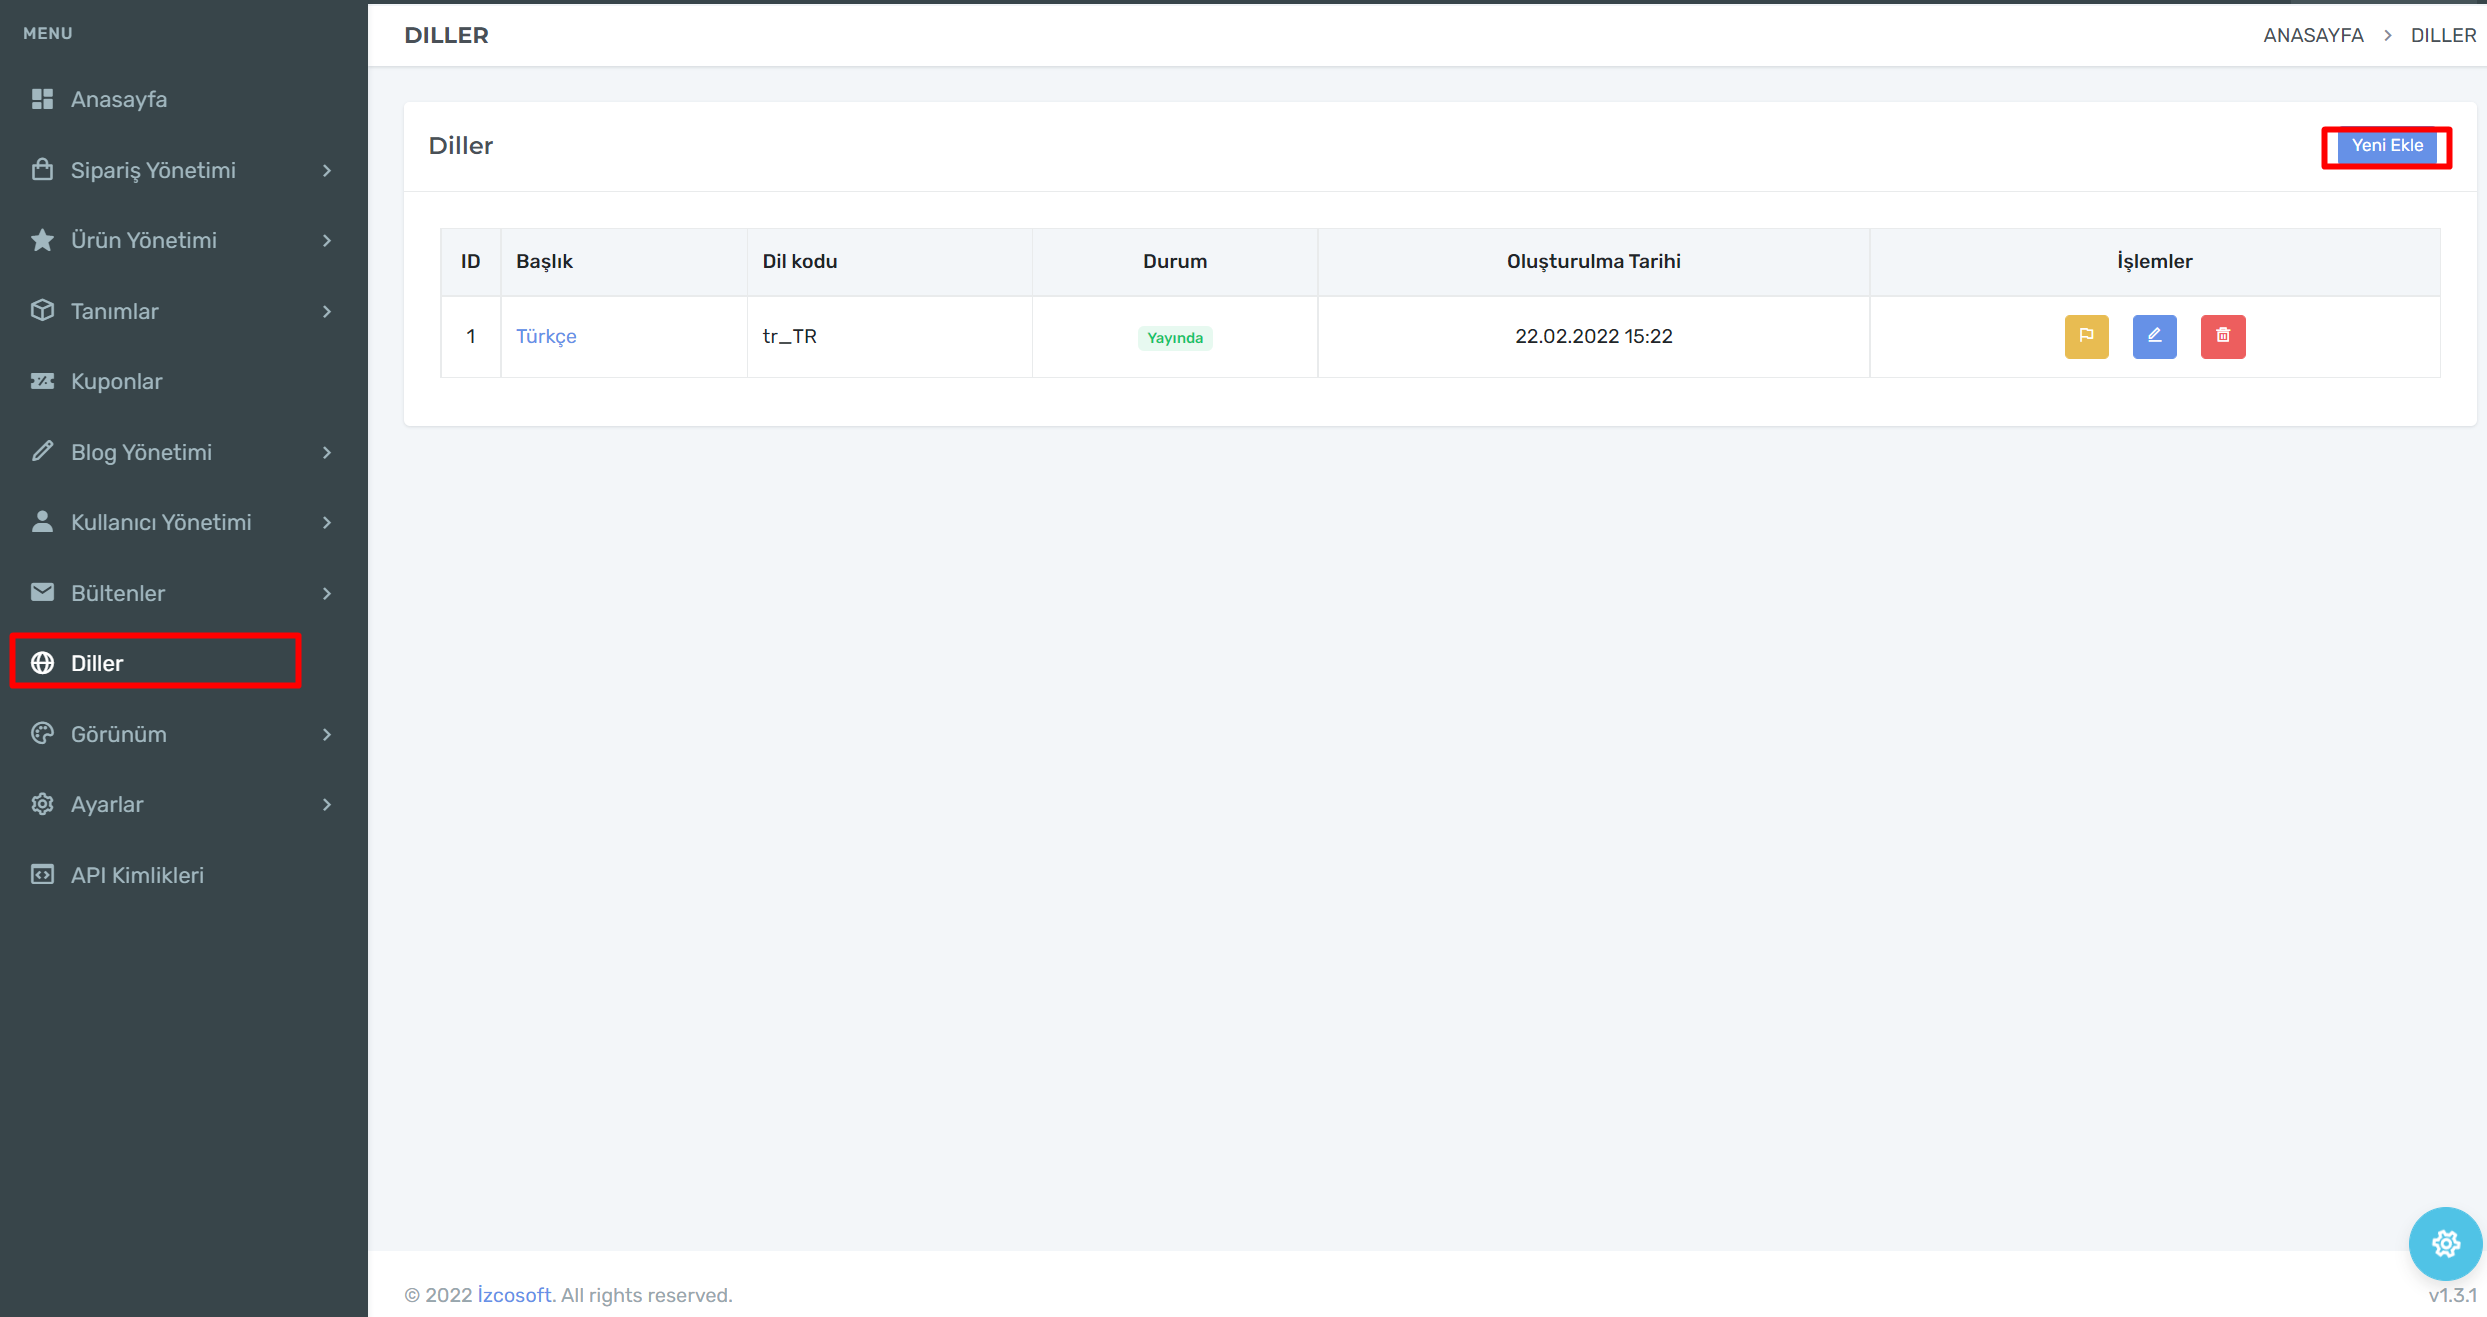This screenshot has width=2487, height=1317.
Task: Click the blue edit pencil icon
Action: coord(2154,336)
